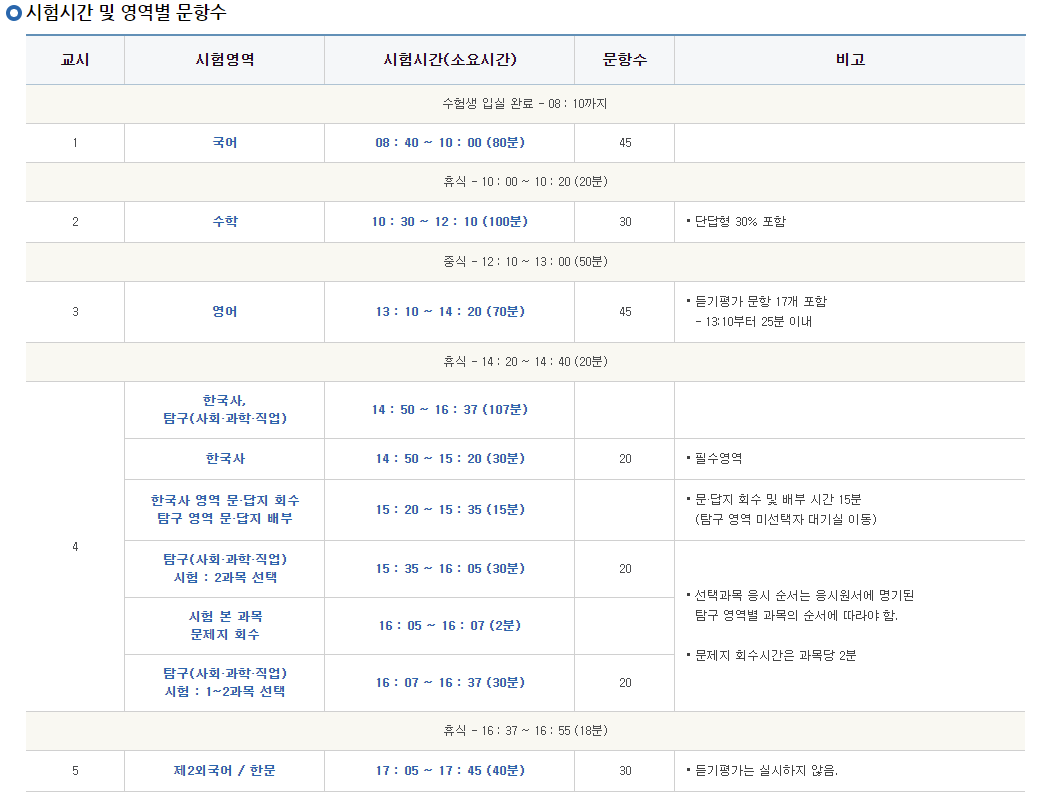The width and height of the screenshot is (1050, 798).
Task: Click the '시험시간(소요시간)' column header
Action: [449, 60]
